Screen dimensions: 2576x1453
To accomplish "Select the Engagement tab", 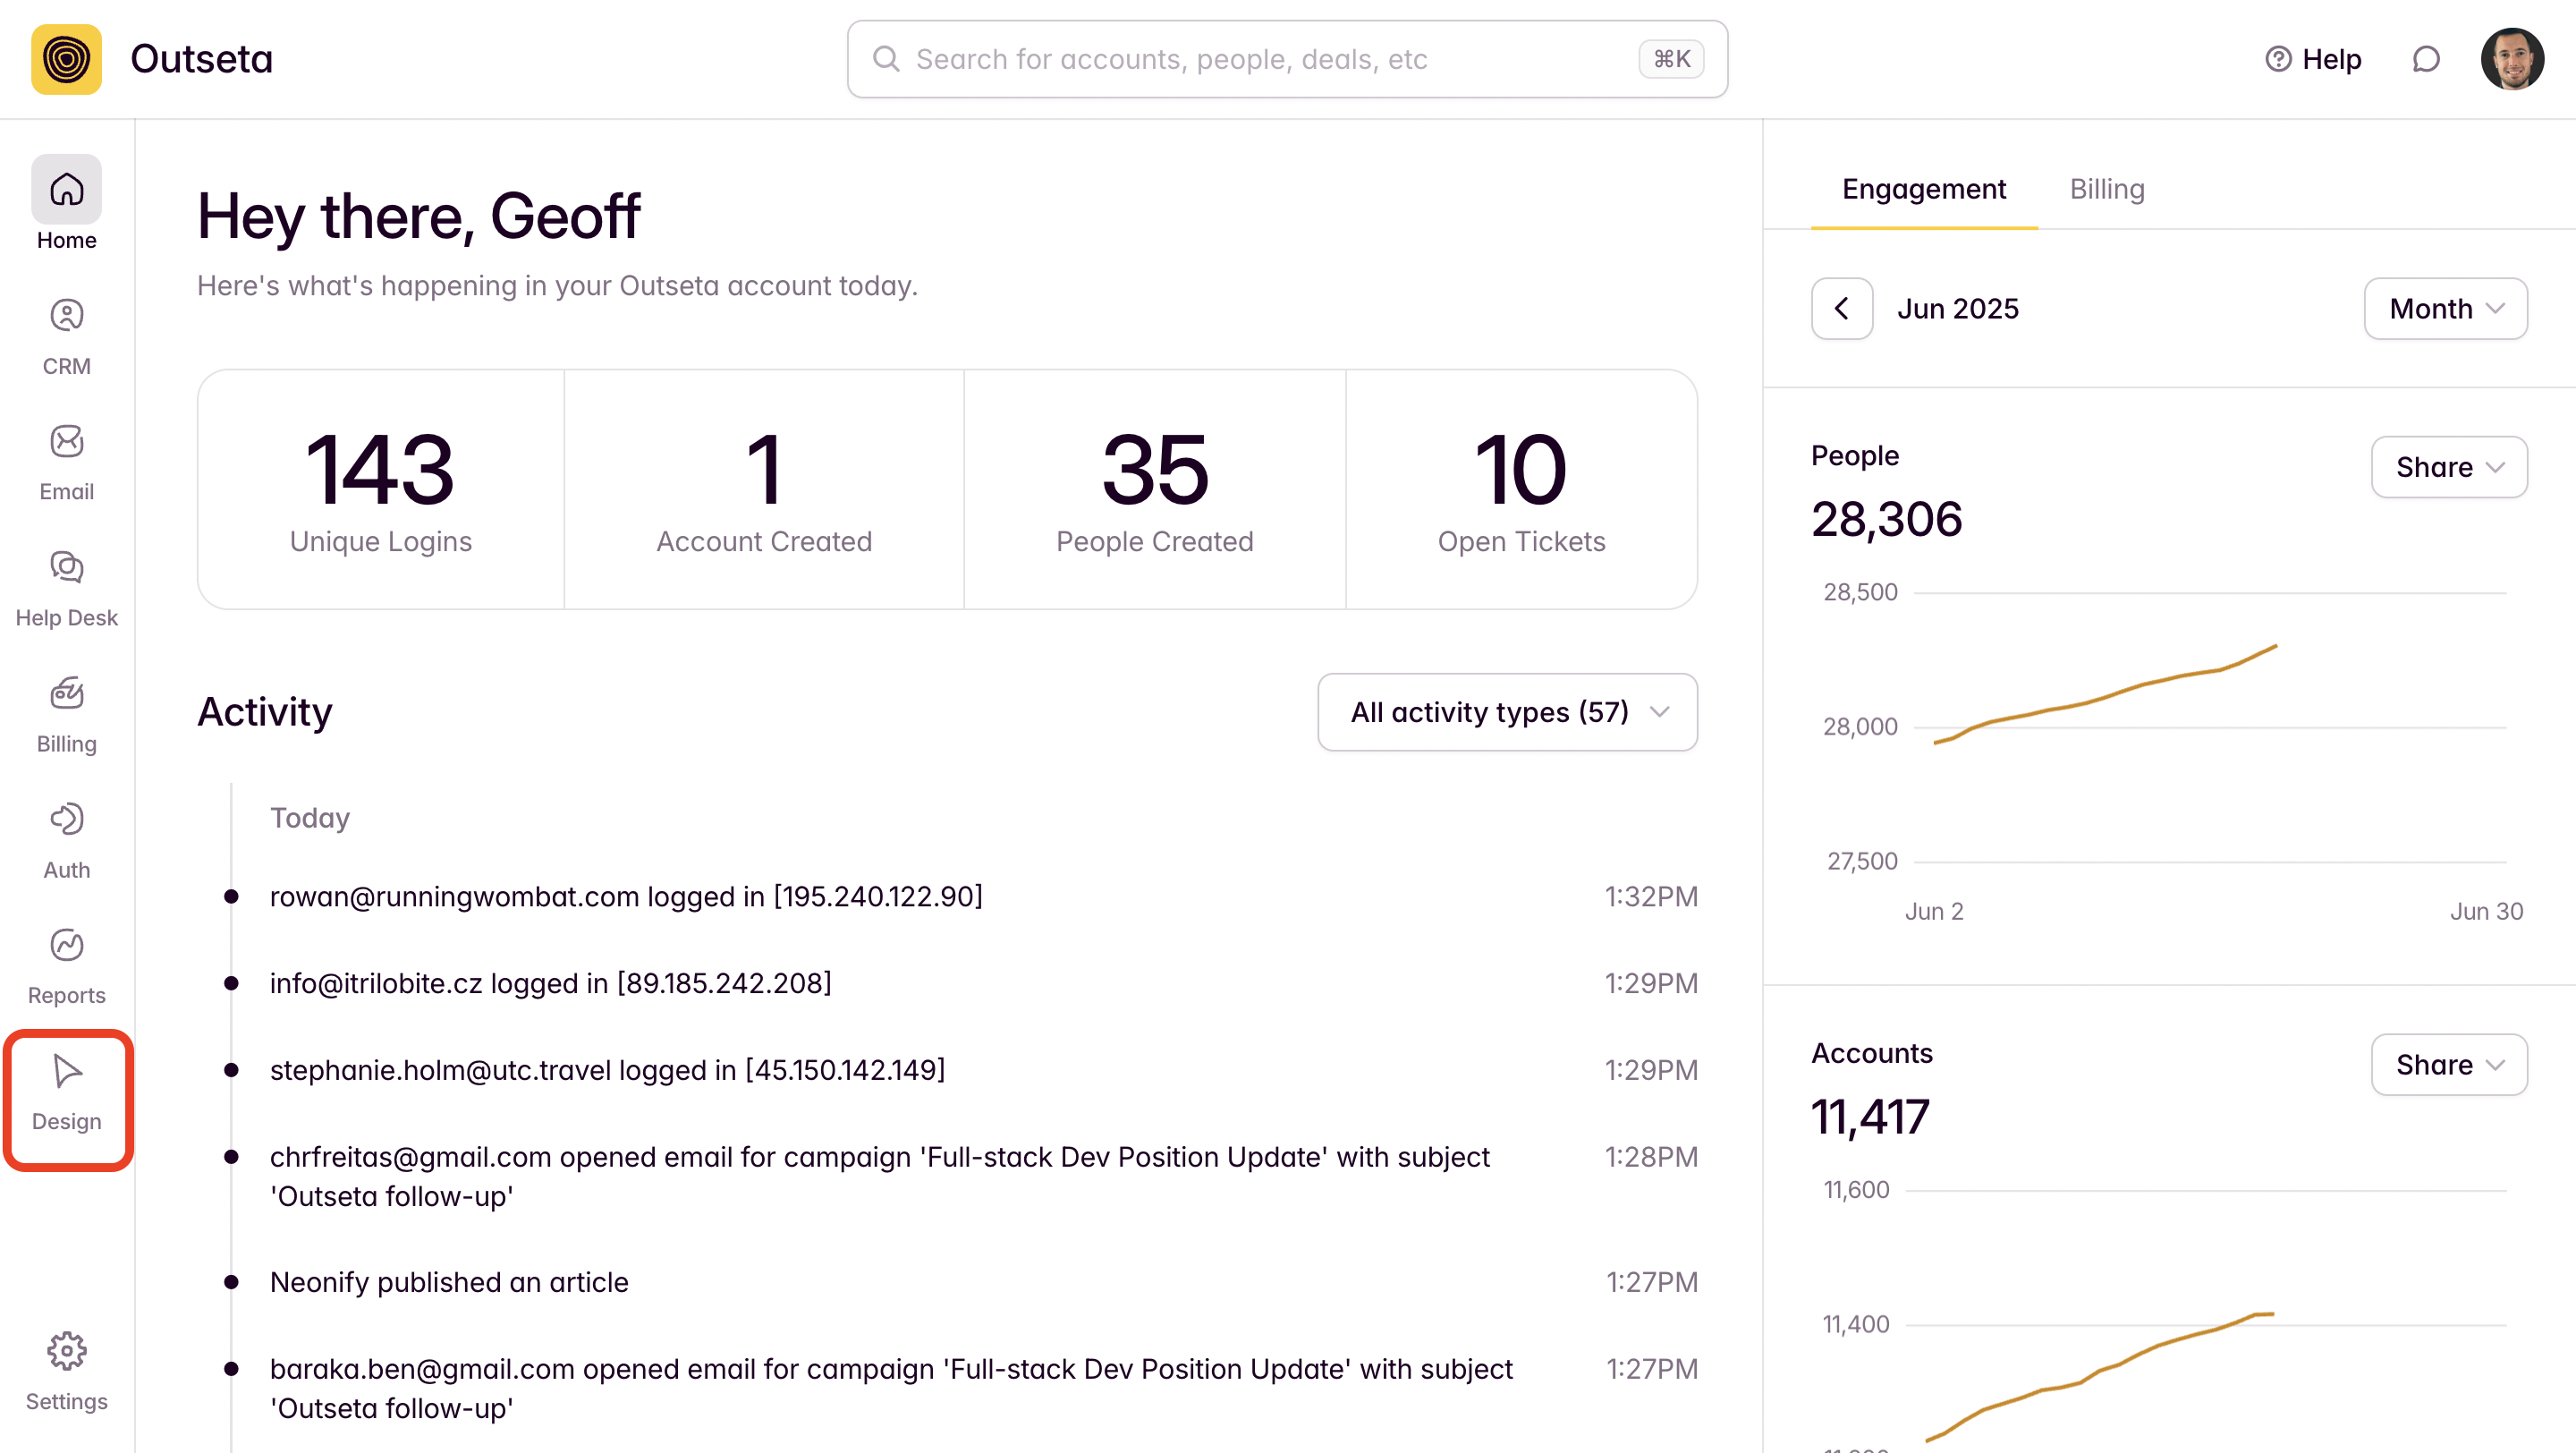I will tap(1923, 189).
